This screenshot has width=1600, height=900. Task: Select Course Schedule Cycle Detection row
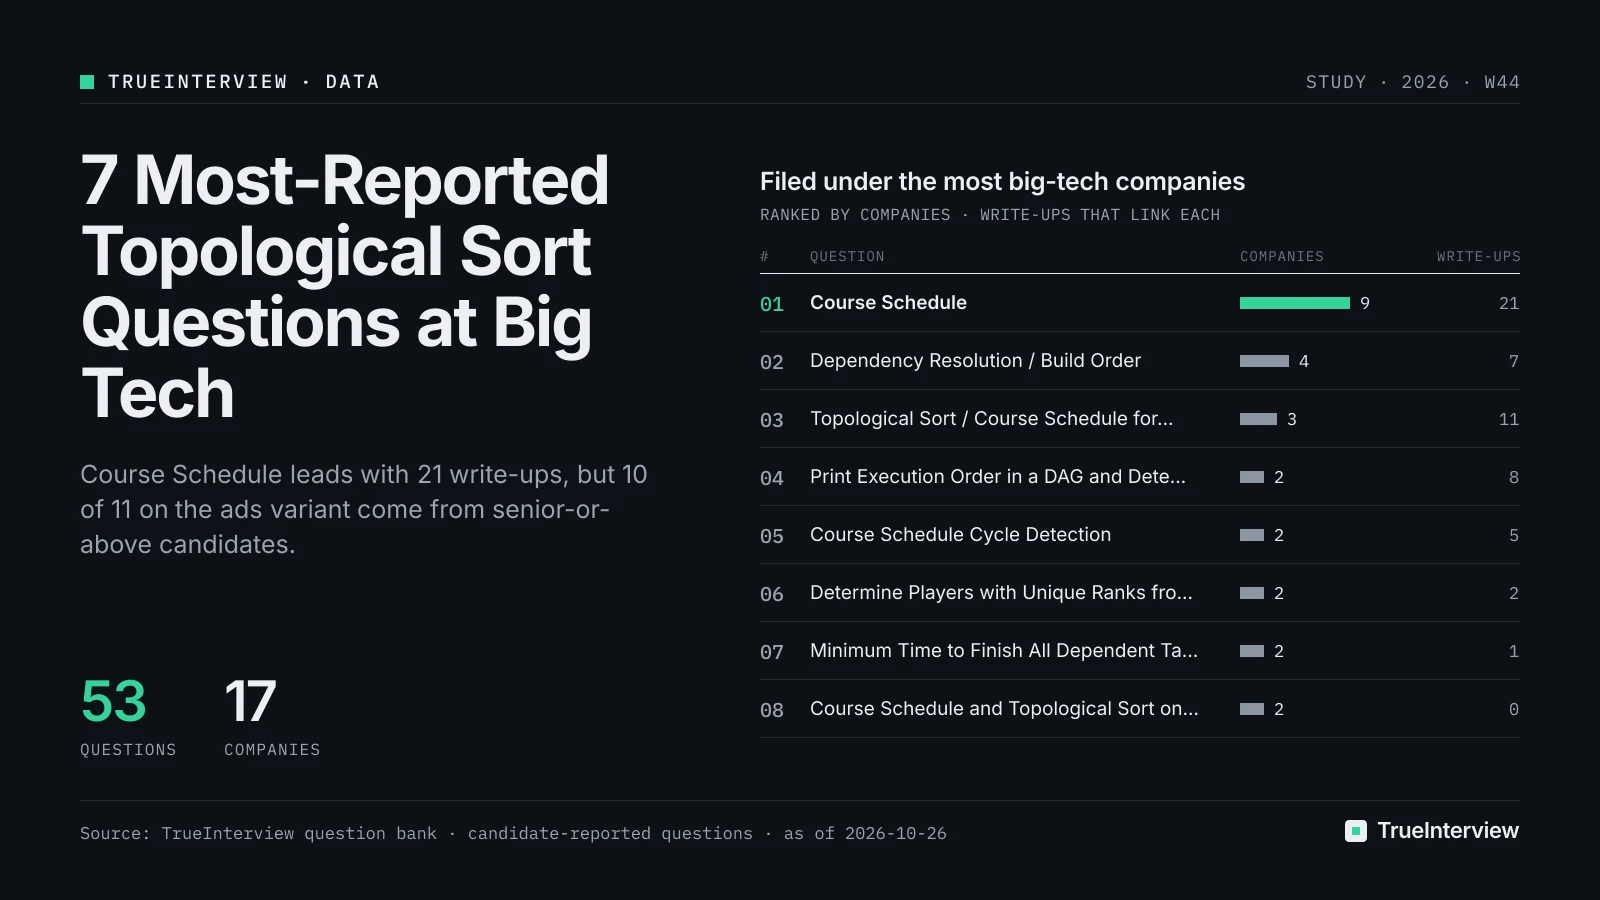coord(1140,535)
